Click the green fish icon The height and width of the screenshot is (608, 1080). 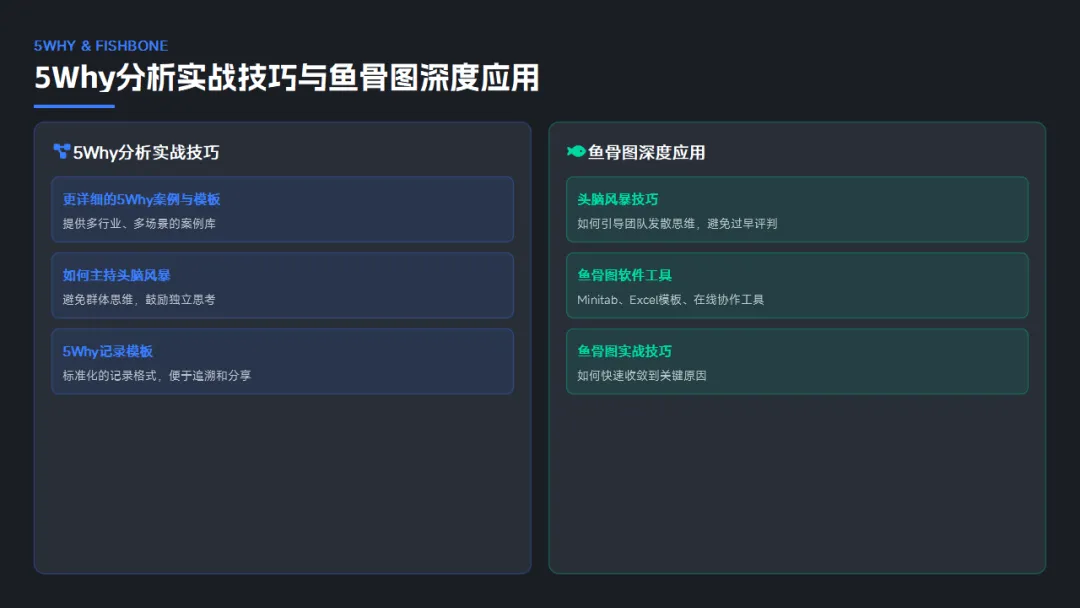click(576, 152)
